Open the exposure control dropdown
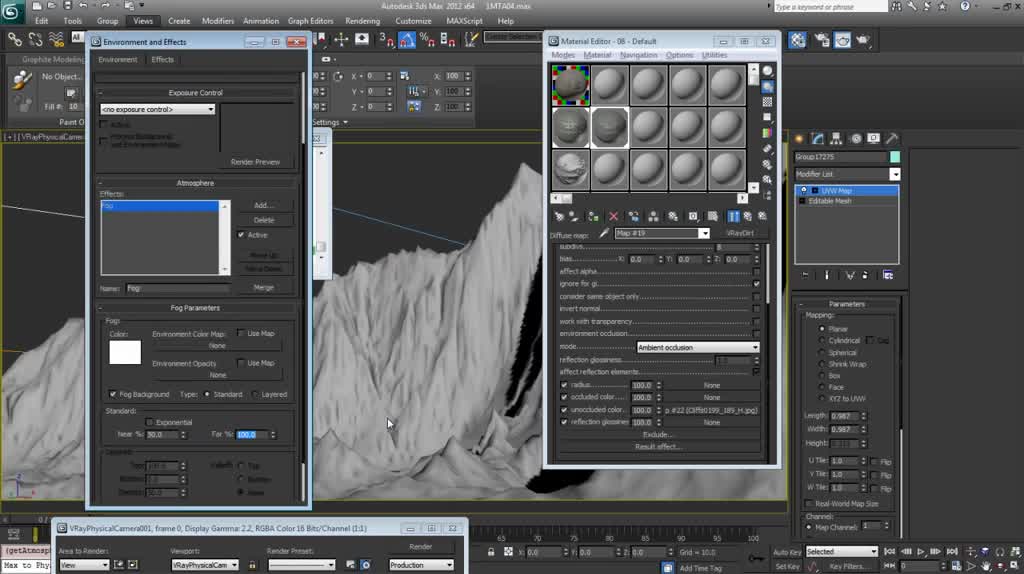The width and height of the screenshot is (1024, 574). [157, 109]
